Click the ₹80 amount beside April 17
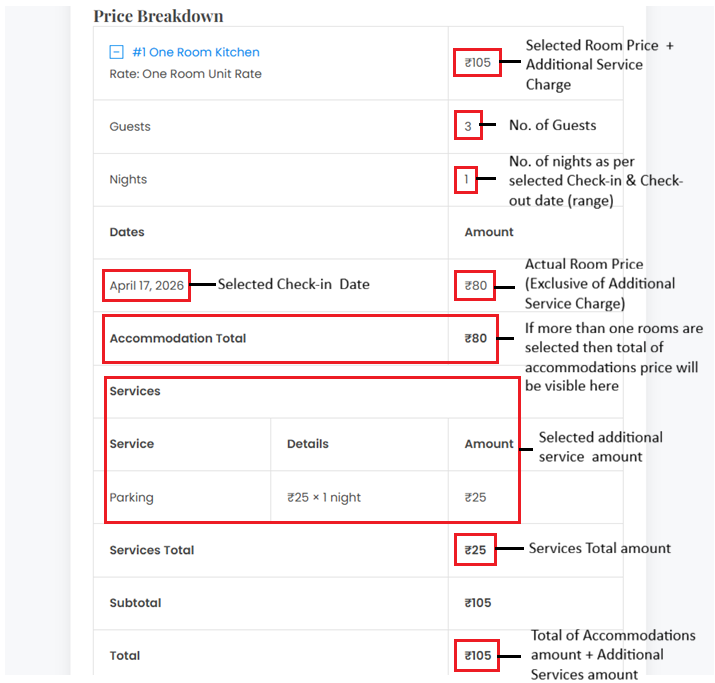 476,286
